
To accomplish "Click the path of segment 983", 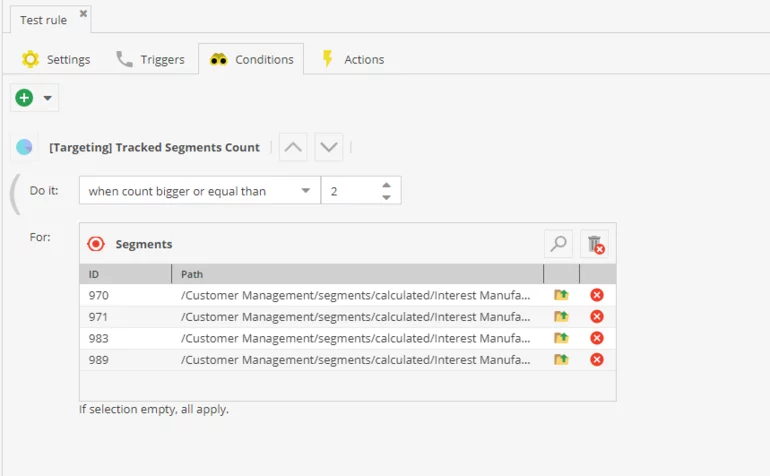I will pyautogui.click(x=356, y=338).
